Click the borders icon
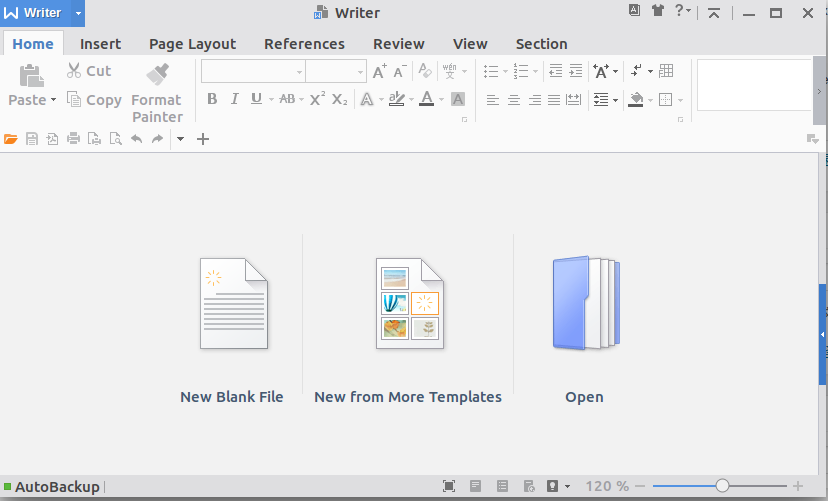 [665, 99]
